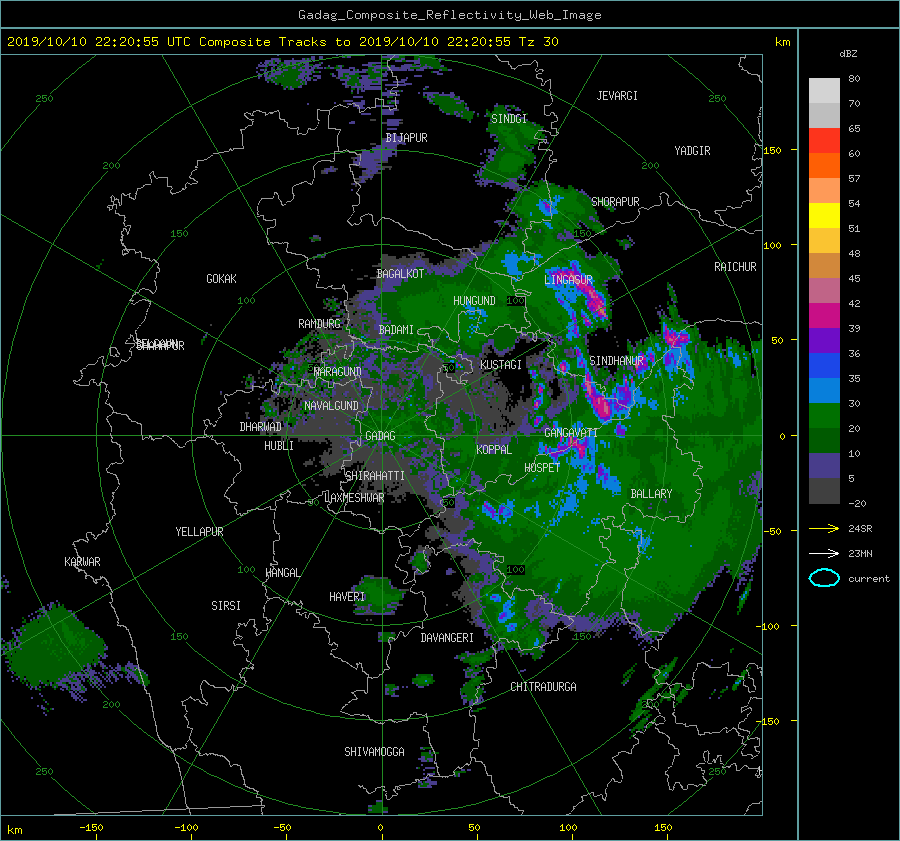
Task: Click the 150 tick on right km axis
Action: (773, 150)
